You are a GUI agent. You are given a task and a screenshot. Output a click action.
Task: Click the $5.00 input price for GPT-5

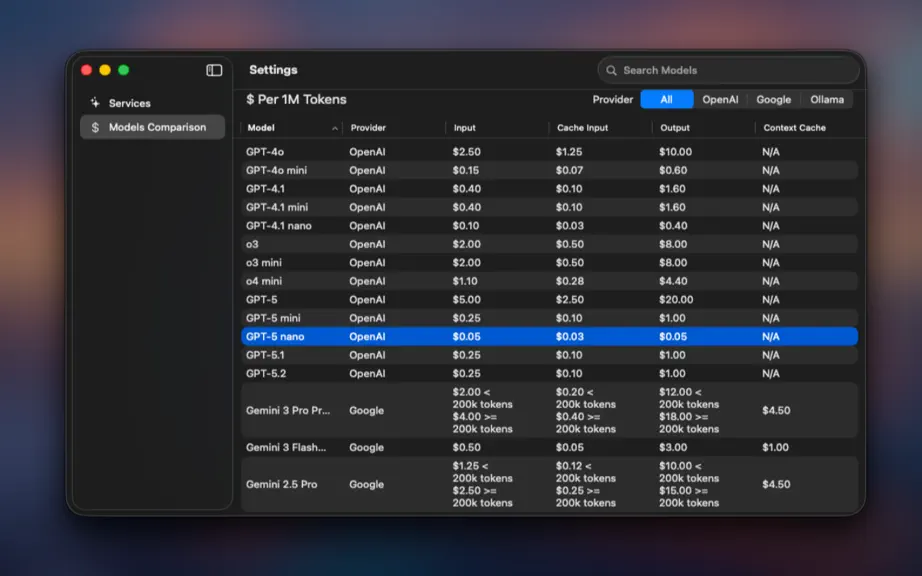[x=466, y=300]
